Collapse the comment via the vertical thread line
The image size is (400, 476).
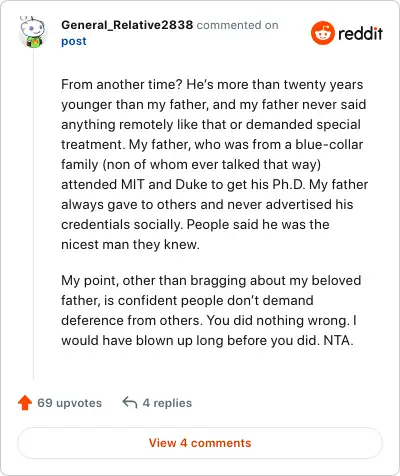[33, 213]
